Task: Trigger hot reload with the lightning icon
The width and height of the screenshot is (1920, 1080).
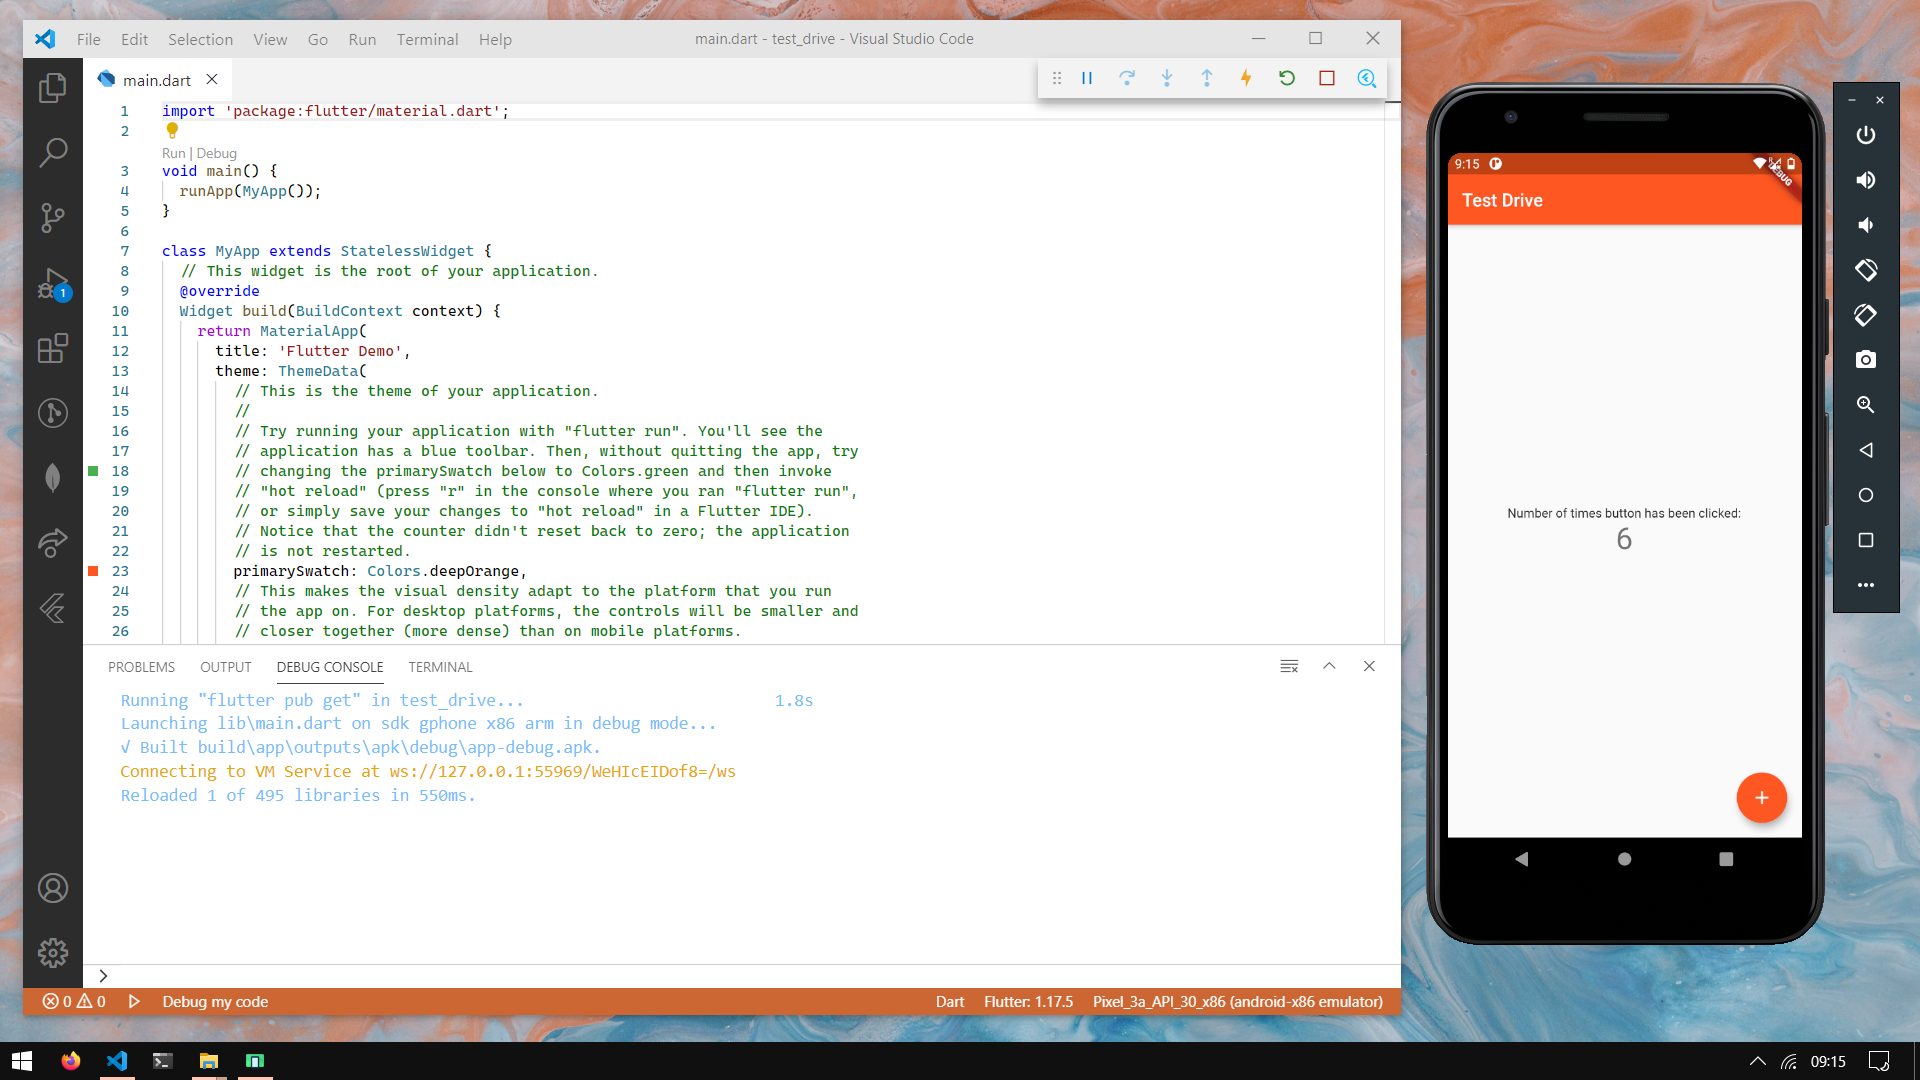Action: [1246, 78]
